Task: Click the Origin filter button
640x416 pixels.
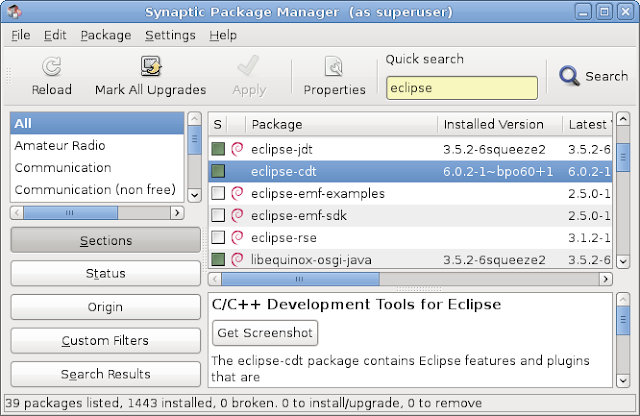Action: (106, 307)
